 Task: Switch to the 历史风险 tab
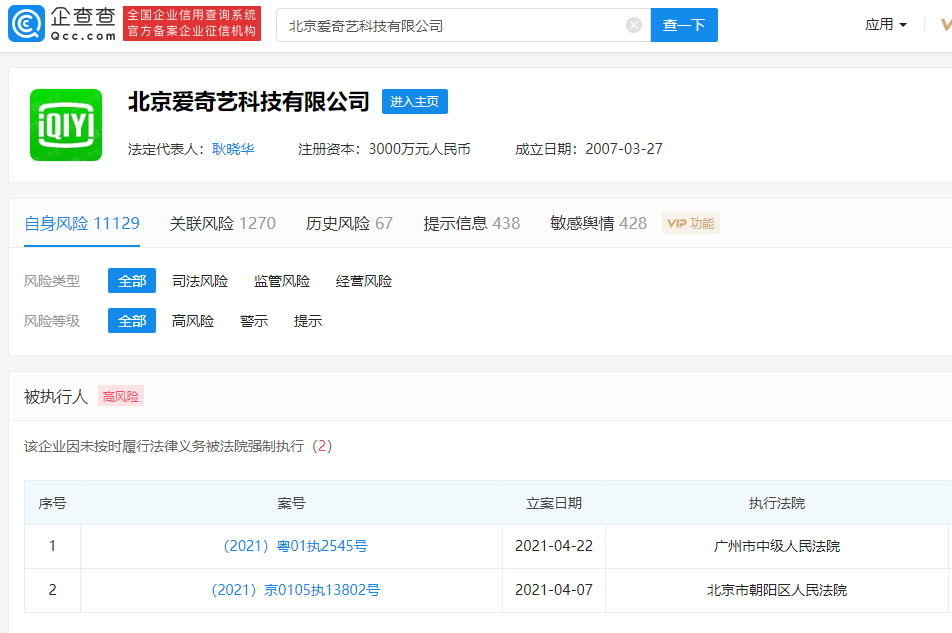pyautogui.click(x=349, y=223)
